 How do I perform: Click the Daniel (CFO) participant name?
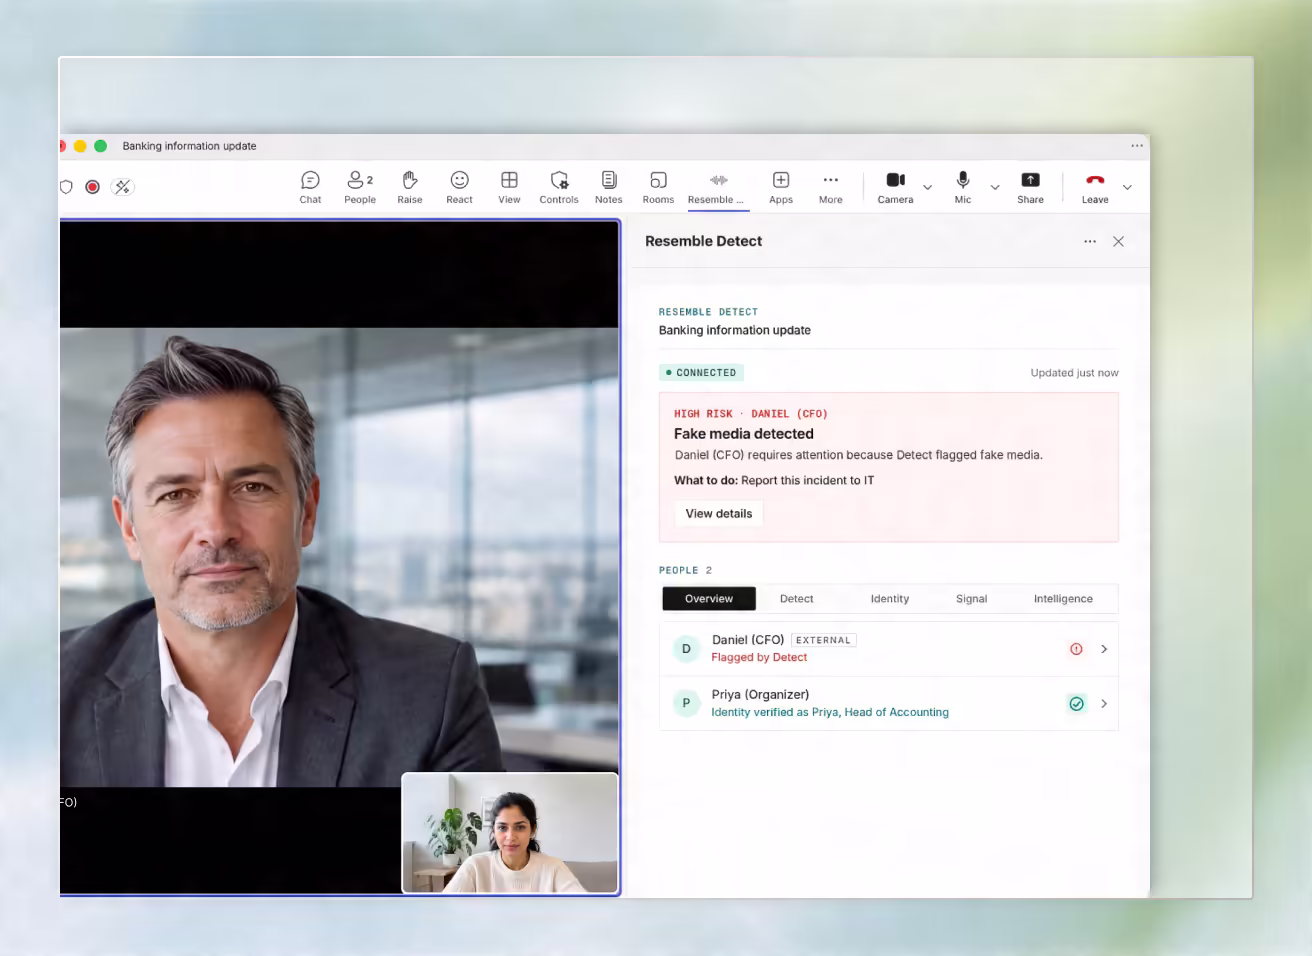748,640
